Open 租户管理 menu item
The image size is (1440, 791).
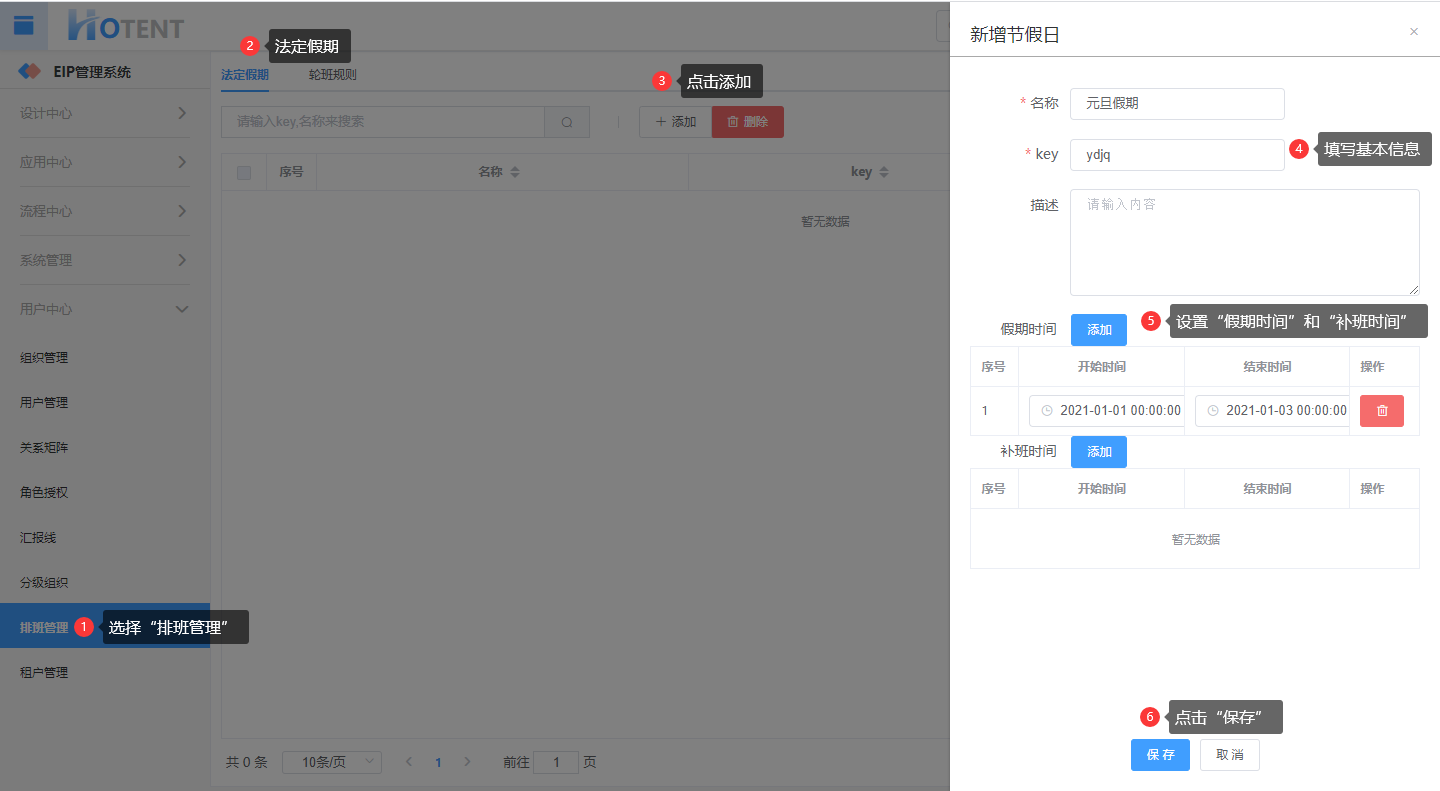click(x=105, y=673)
